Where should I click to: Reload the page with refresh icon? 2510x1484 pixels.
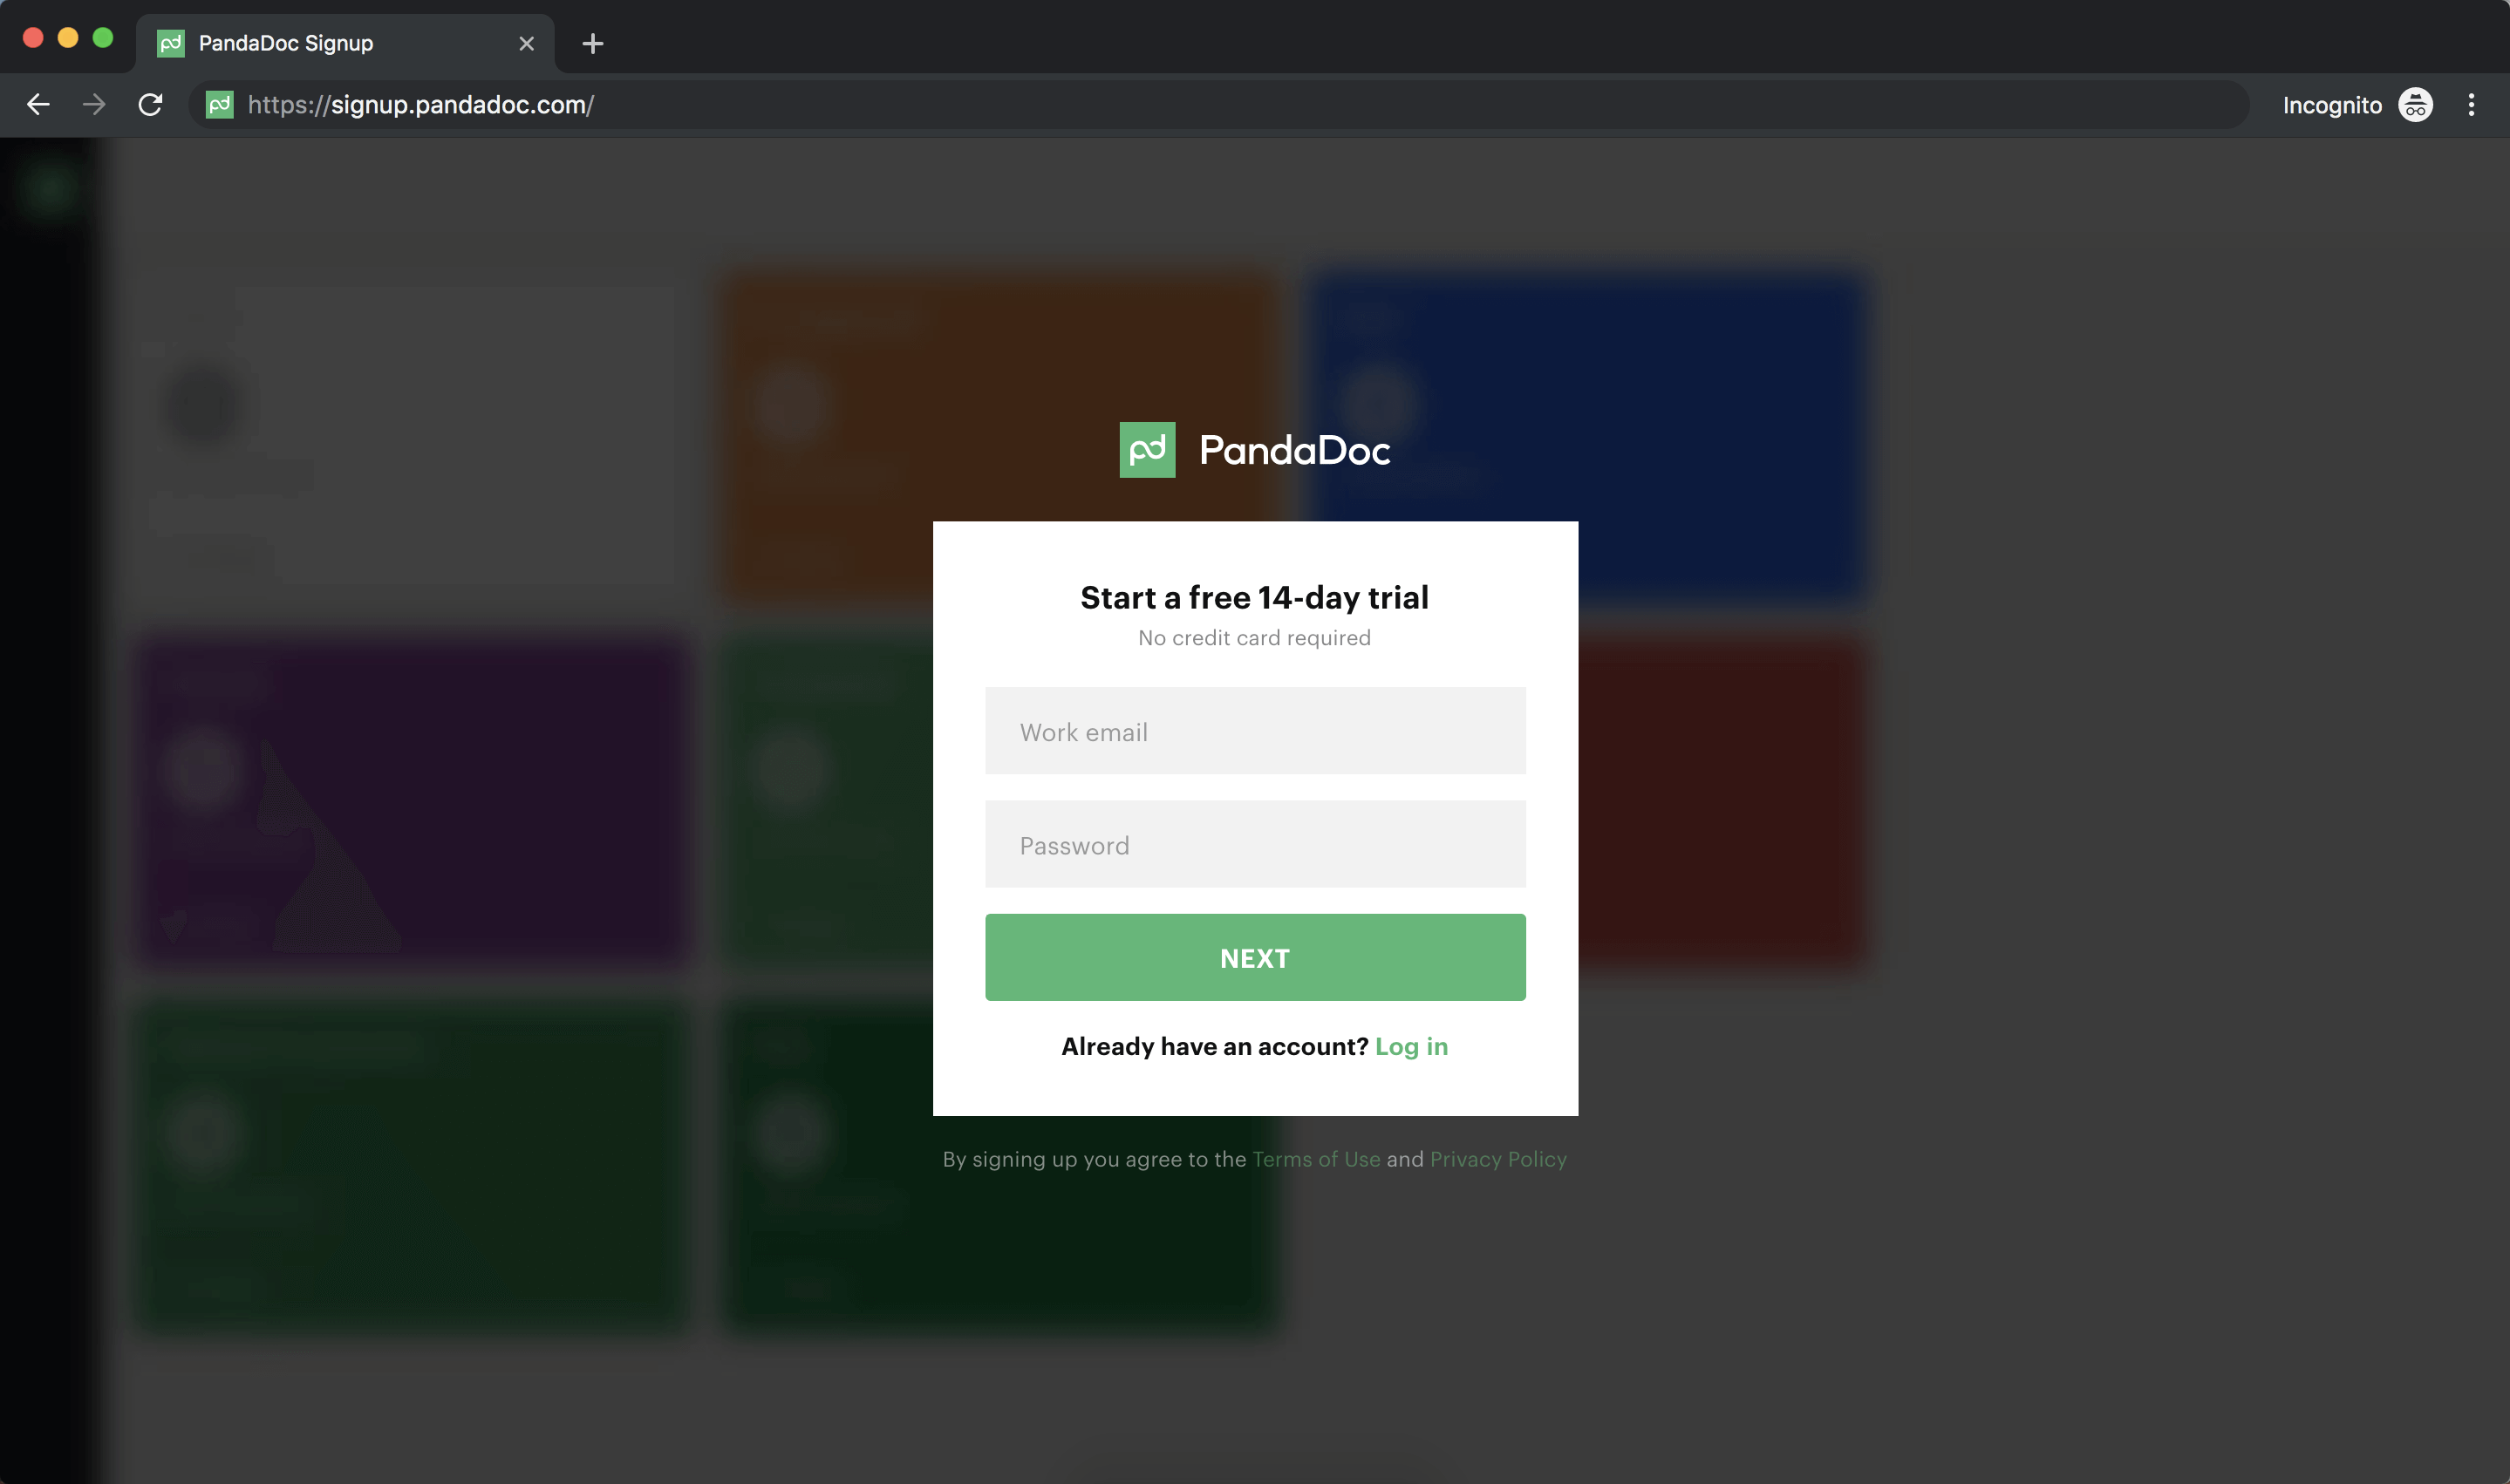coord(150,105)
